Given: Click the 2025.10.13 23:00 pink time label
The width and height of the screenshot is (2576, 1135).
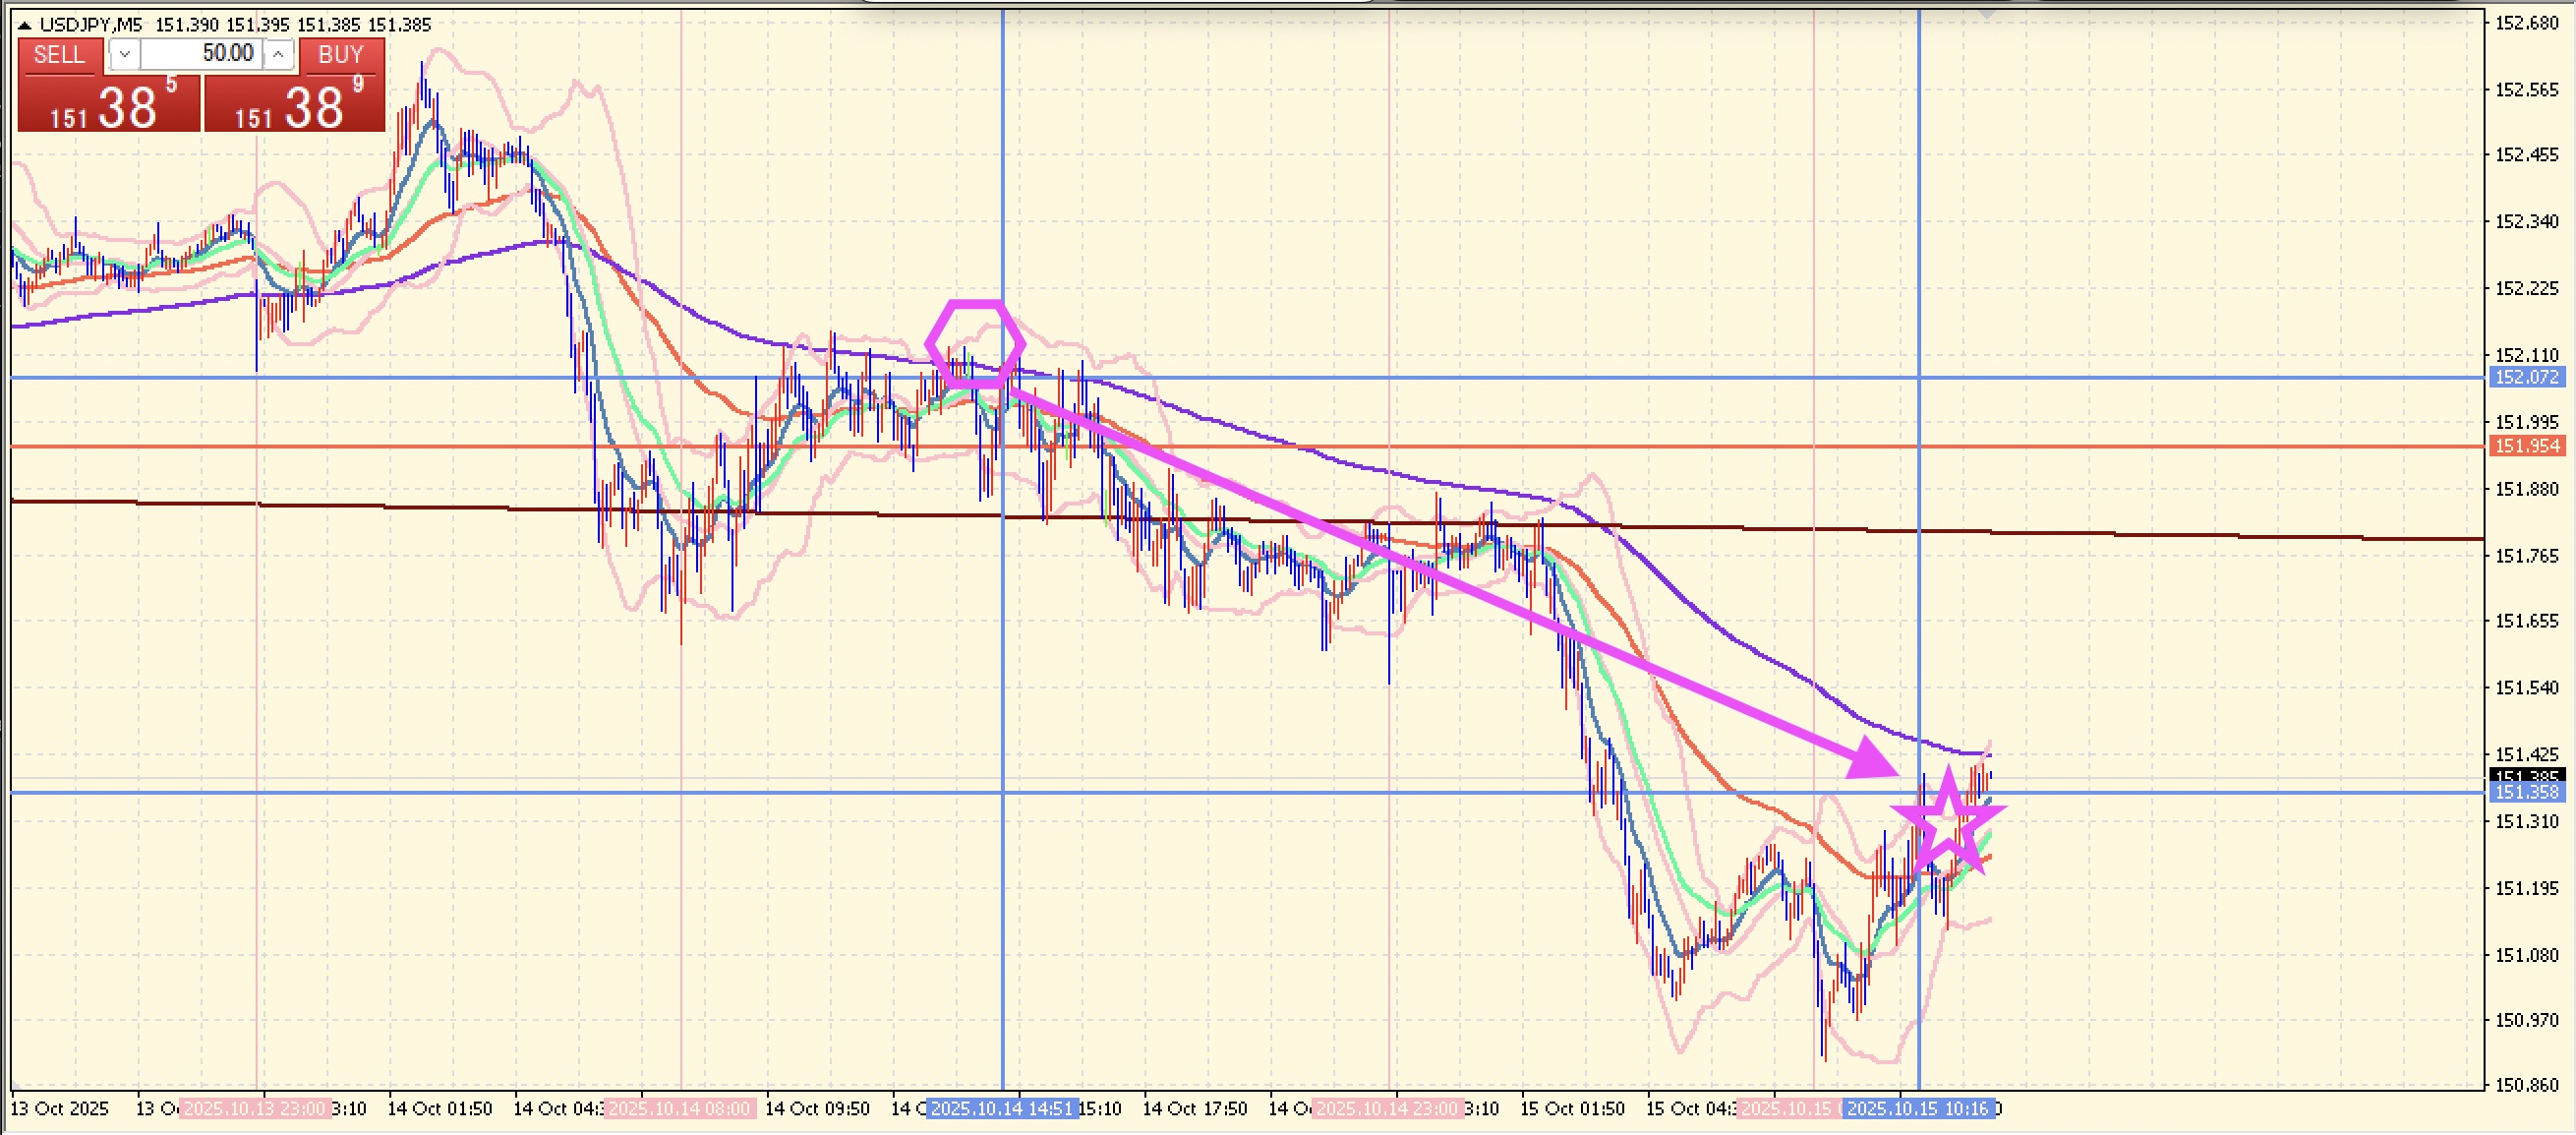Looking at the screenshot, I should tap(256, 1109).
